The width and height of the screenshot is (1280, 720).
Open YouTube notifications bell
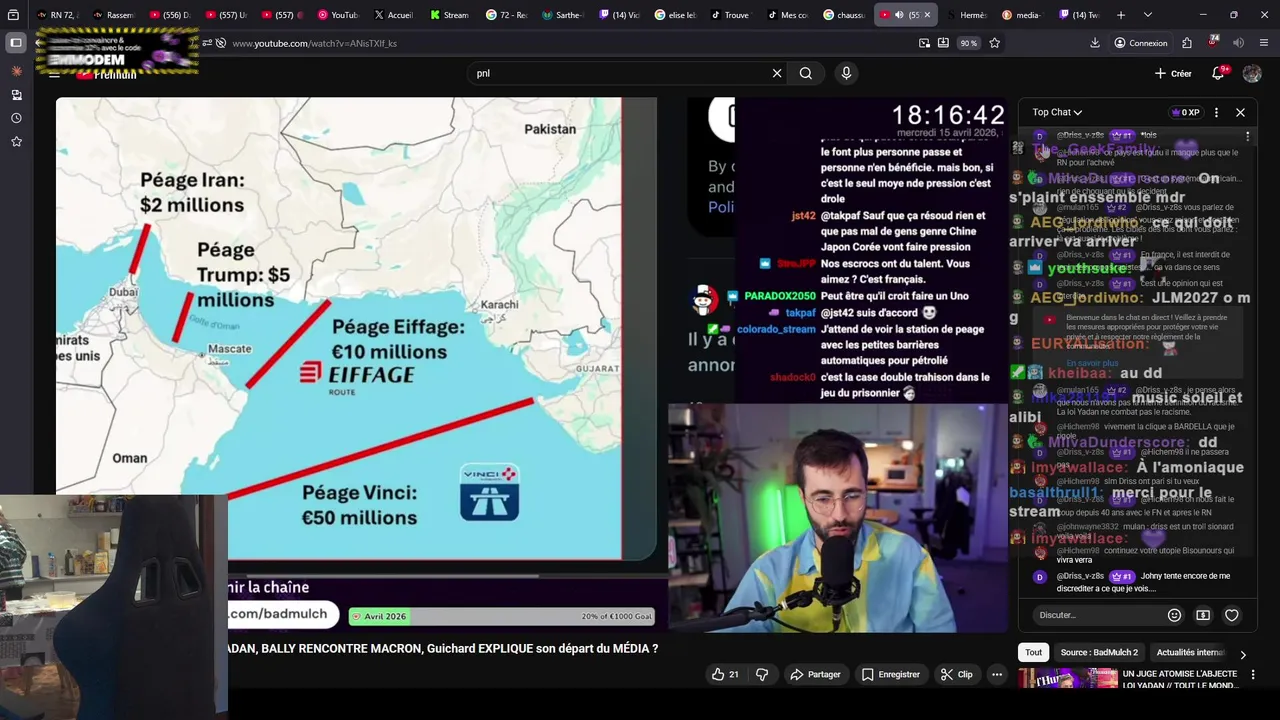pyautogui.click(x=1218, y=73)
